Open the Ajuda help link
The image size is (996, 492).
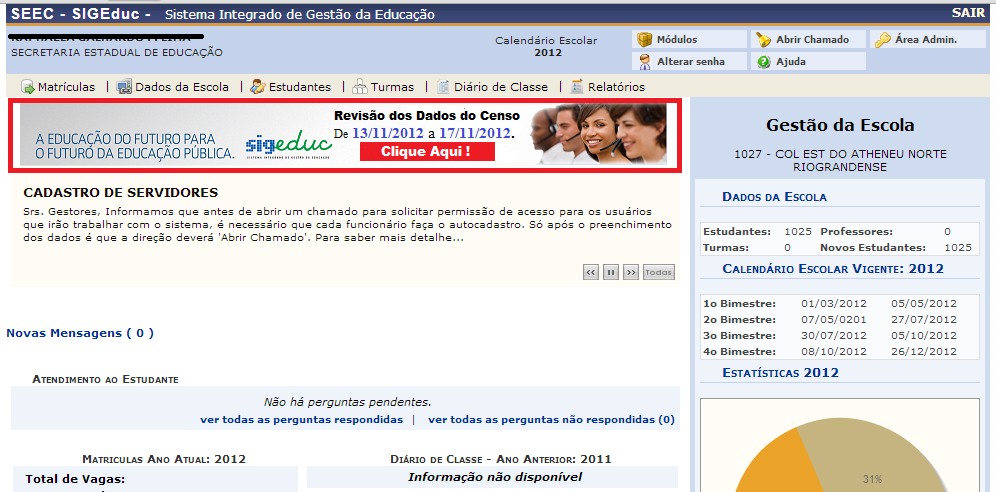791,62
